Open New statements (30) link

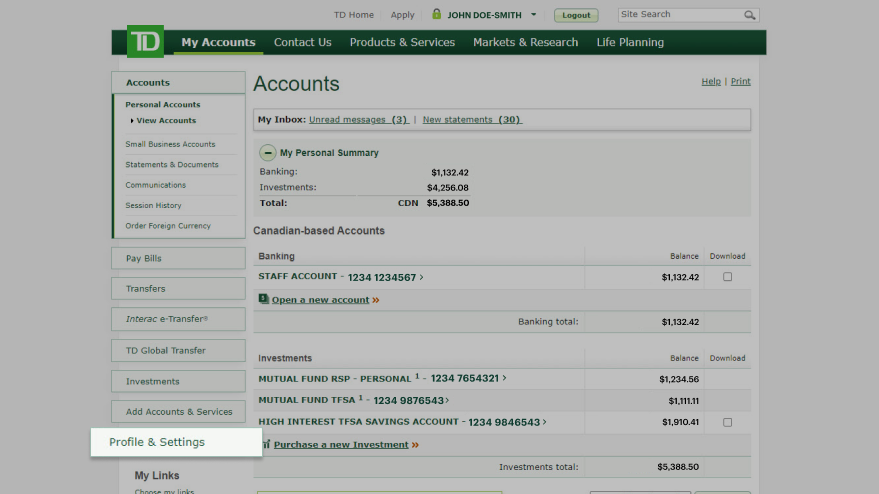(x=472, y=119)
